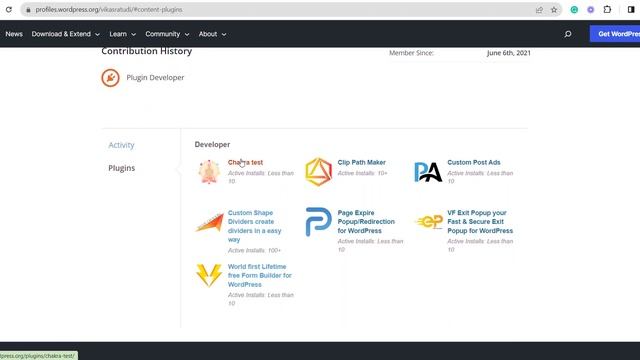Screen dimensions: 640x360
Task: Open the Page Expire Popup P logo
Action: pyautogui.click(x=318, y=222)
